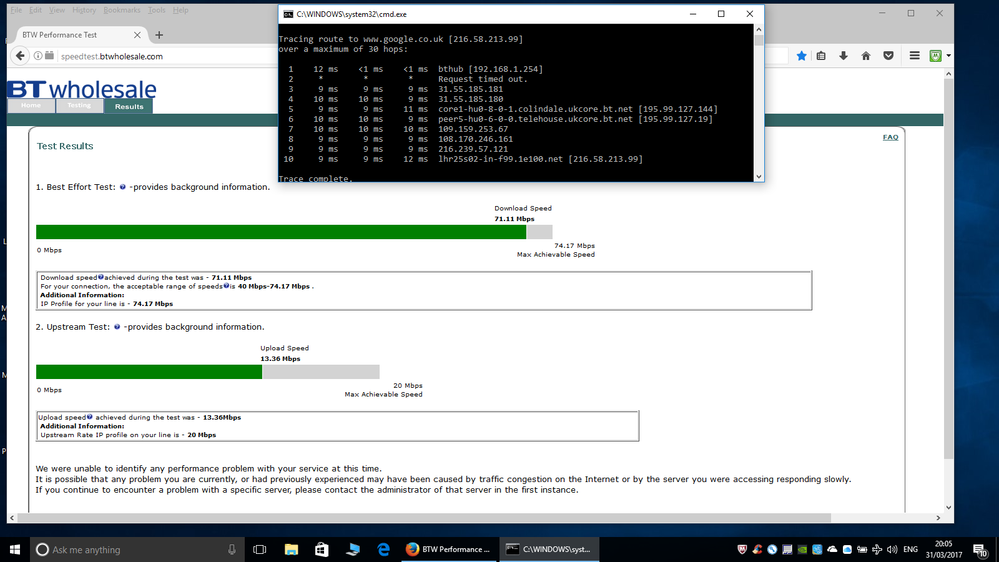Open the File menu in Firefox
This screenshot has height=562, width=999.
pyautogui.click(x=17, y=10)
